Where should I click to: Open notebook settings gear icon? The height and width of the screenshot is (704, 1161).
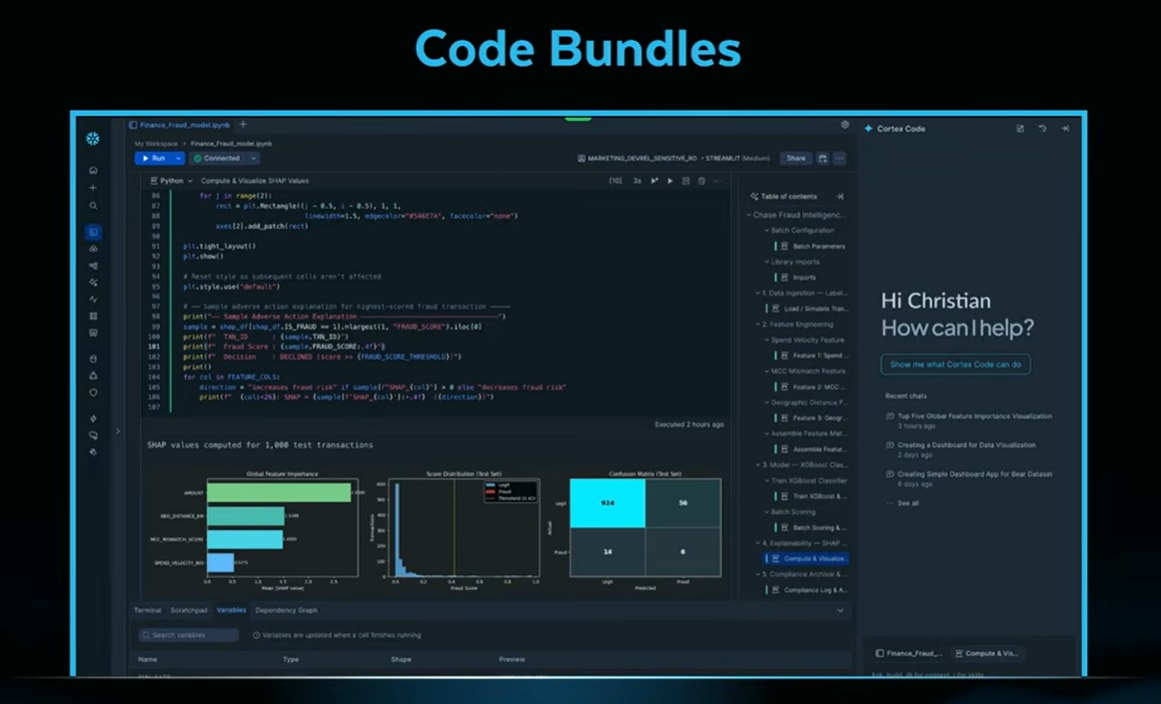pos(845,125)
